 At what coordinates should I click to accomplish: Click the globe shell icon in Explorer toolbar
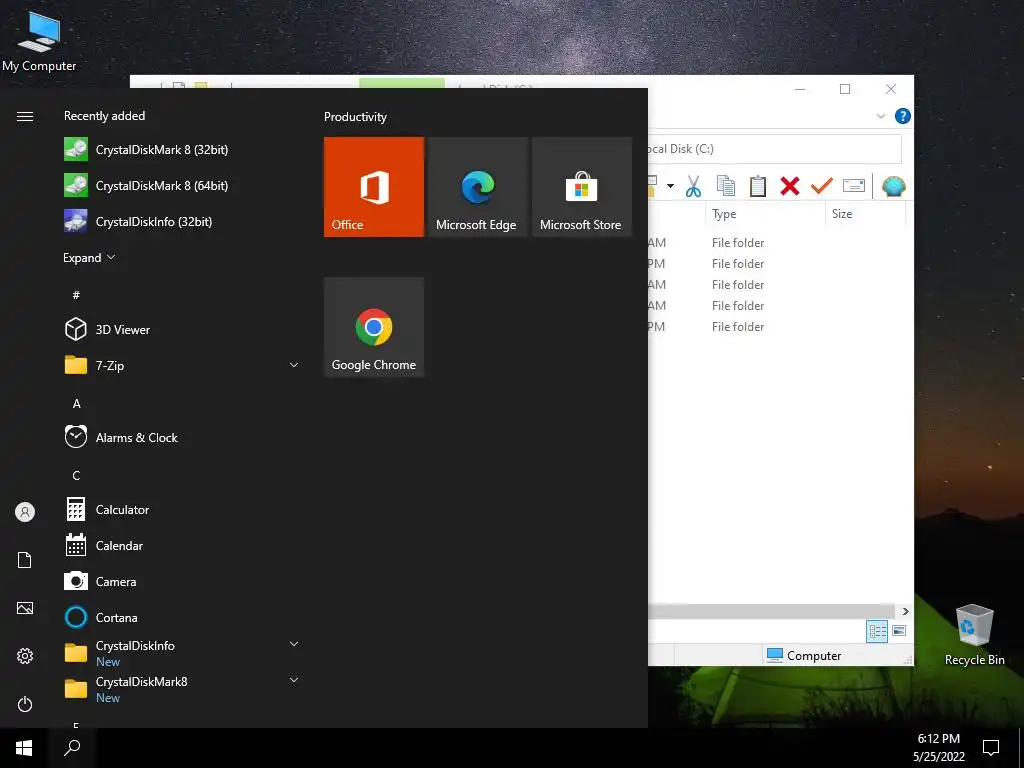[x=893, y=186]
